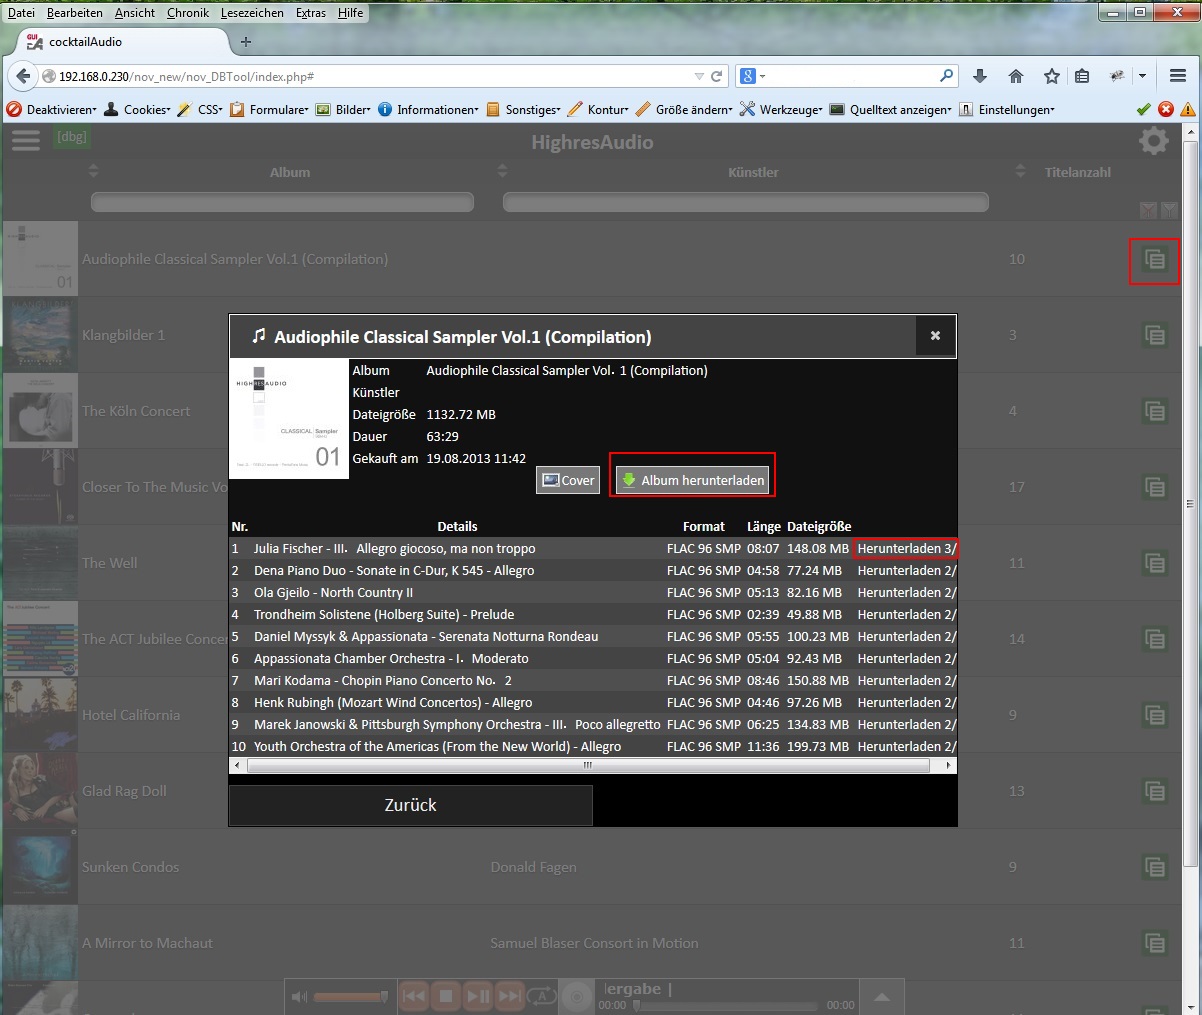Open the settings gear in the HighresAudio header
This screenshot has height=1015, width=1202.
(1154, 141)
